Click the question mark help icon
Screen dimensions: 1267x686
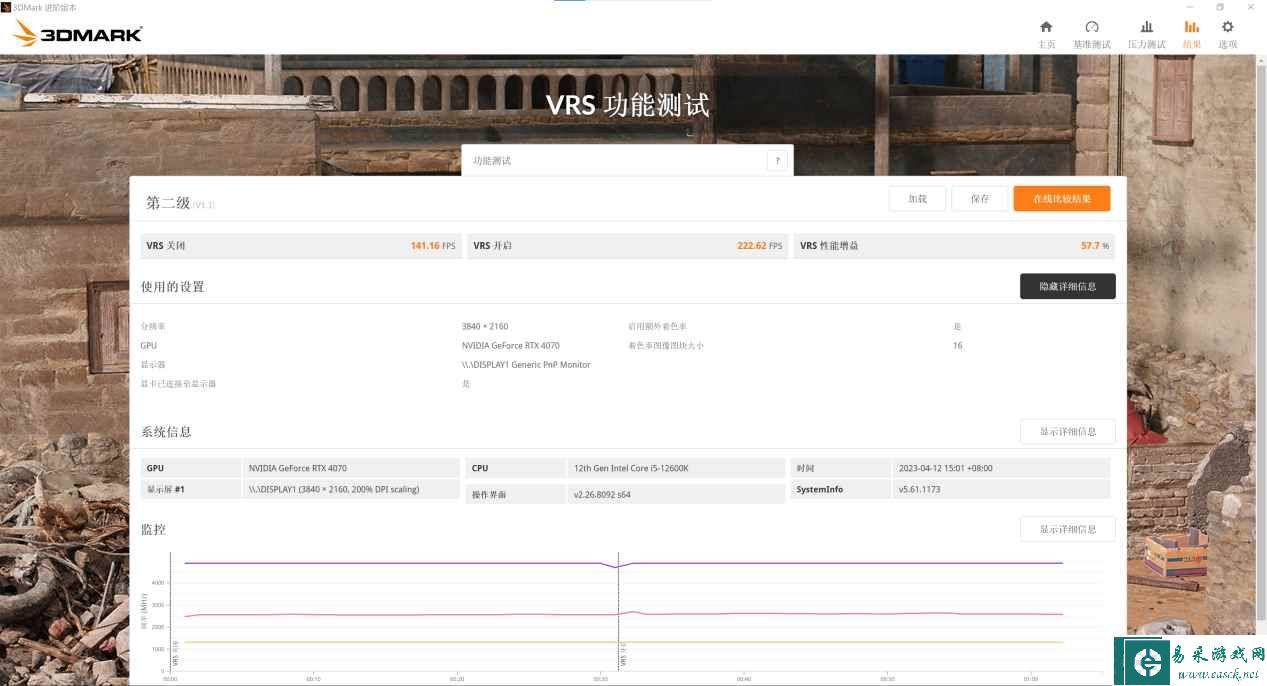(777, 161)
